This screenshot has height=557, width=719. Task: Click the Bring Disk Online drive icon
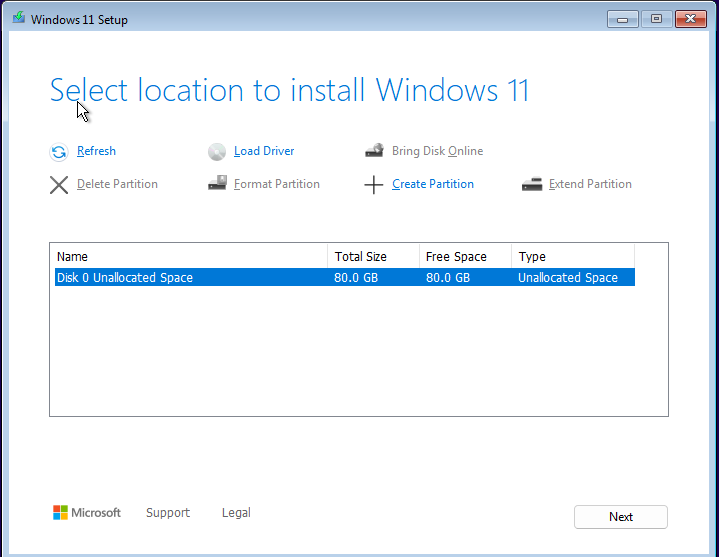[375, 150]
